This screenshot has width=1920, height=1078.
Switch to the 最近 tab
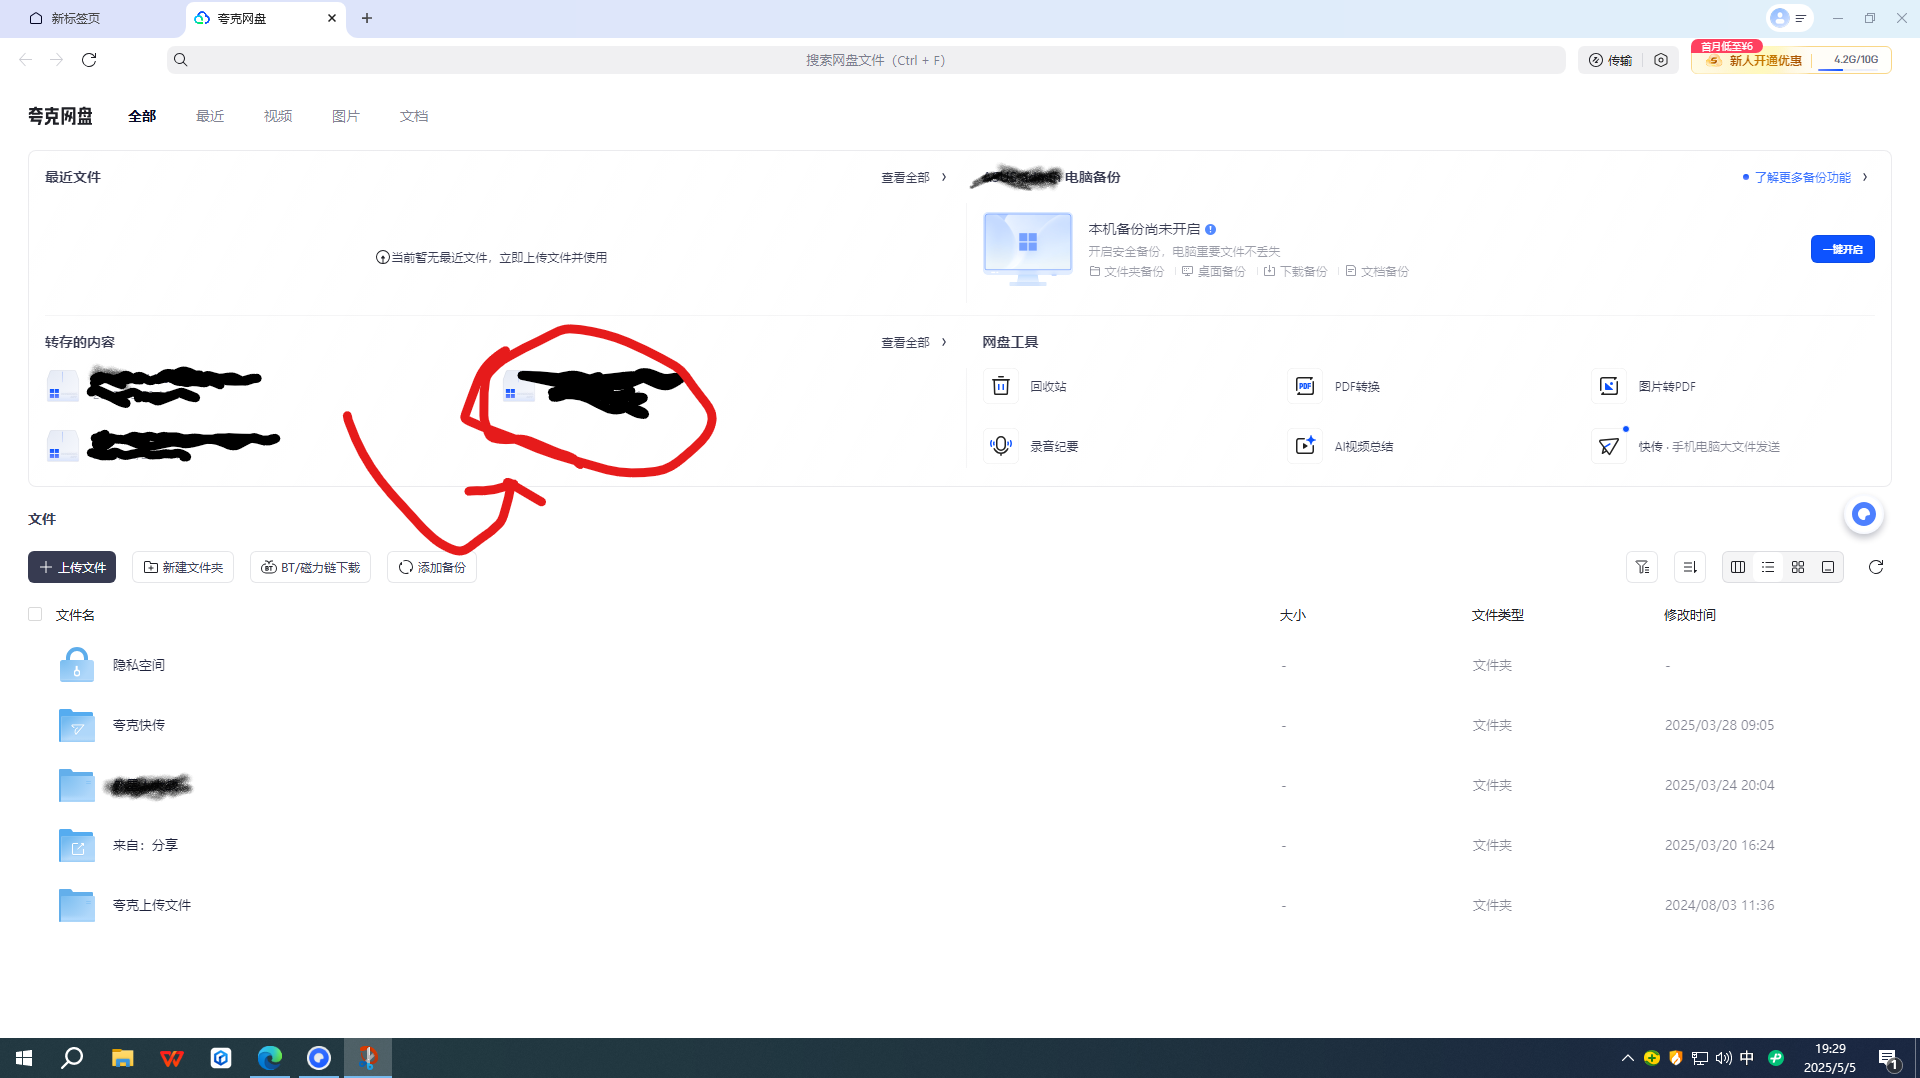210,116
